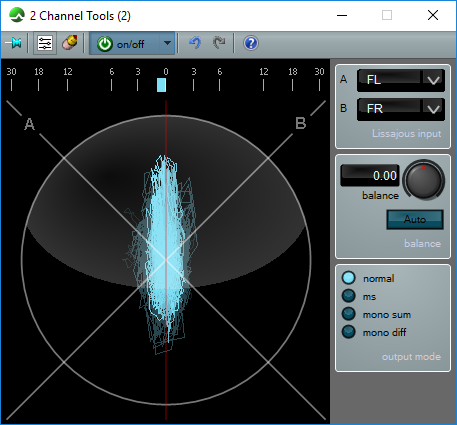Click the Auto balance button

(x=415, y=219)
